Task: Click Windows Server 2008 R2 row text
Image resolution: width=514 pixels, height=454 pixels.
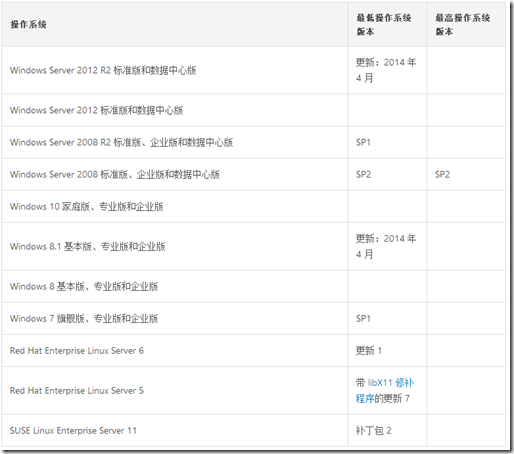Action: [x=121, y=142]
